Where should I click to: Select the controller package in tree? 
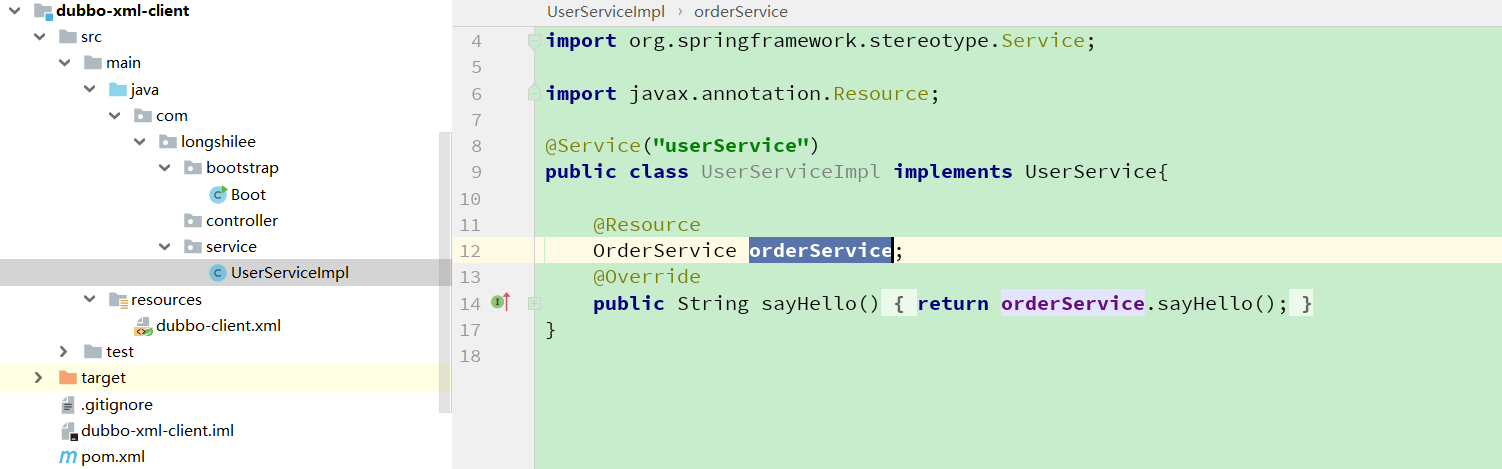point(242,220)
